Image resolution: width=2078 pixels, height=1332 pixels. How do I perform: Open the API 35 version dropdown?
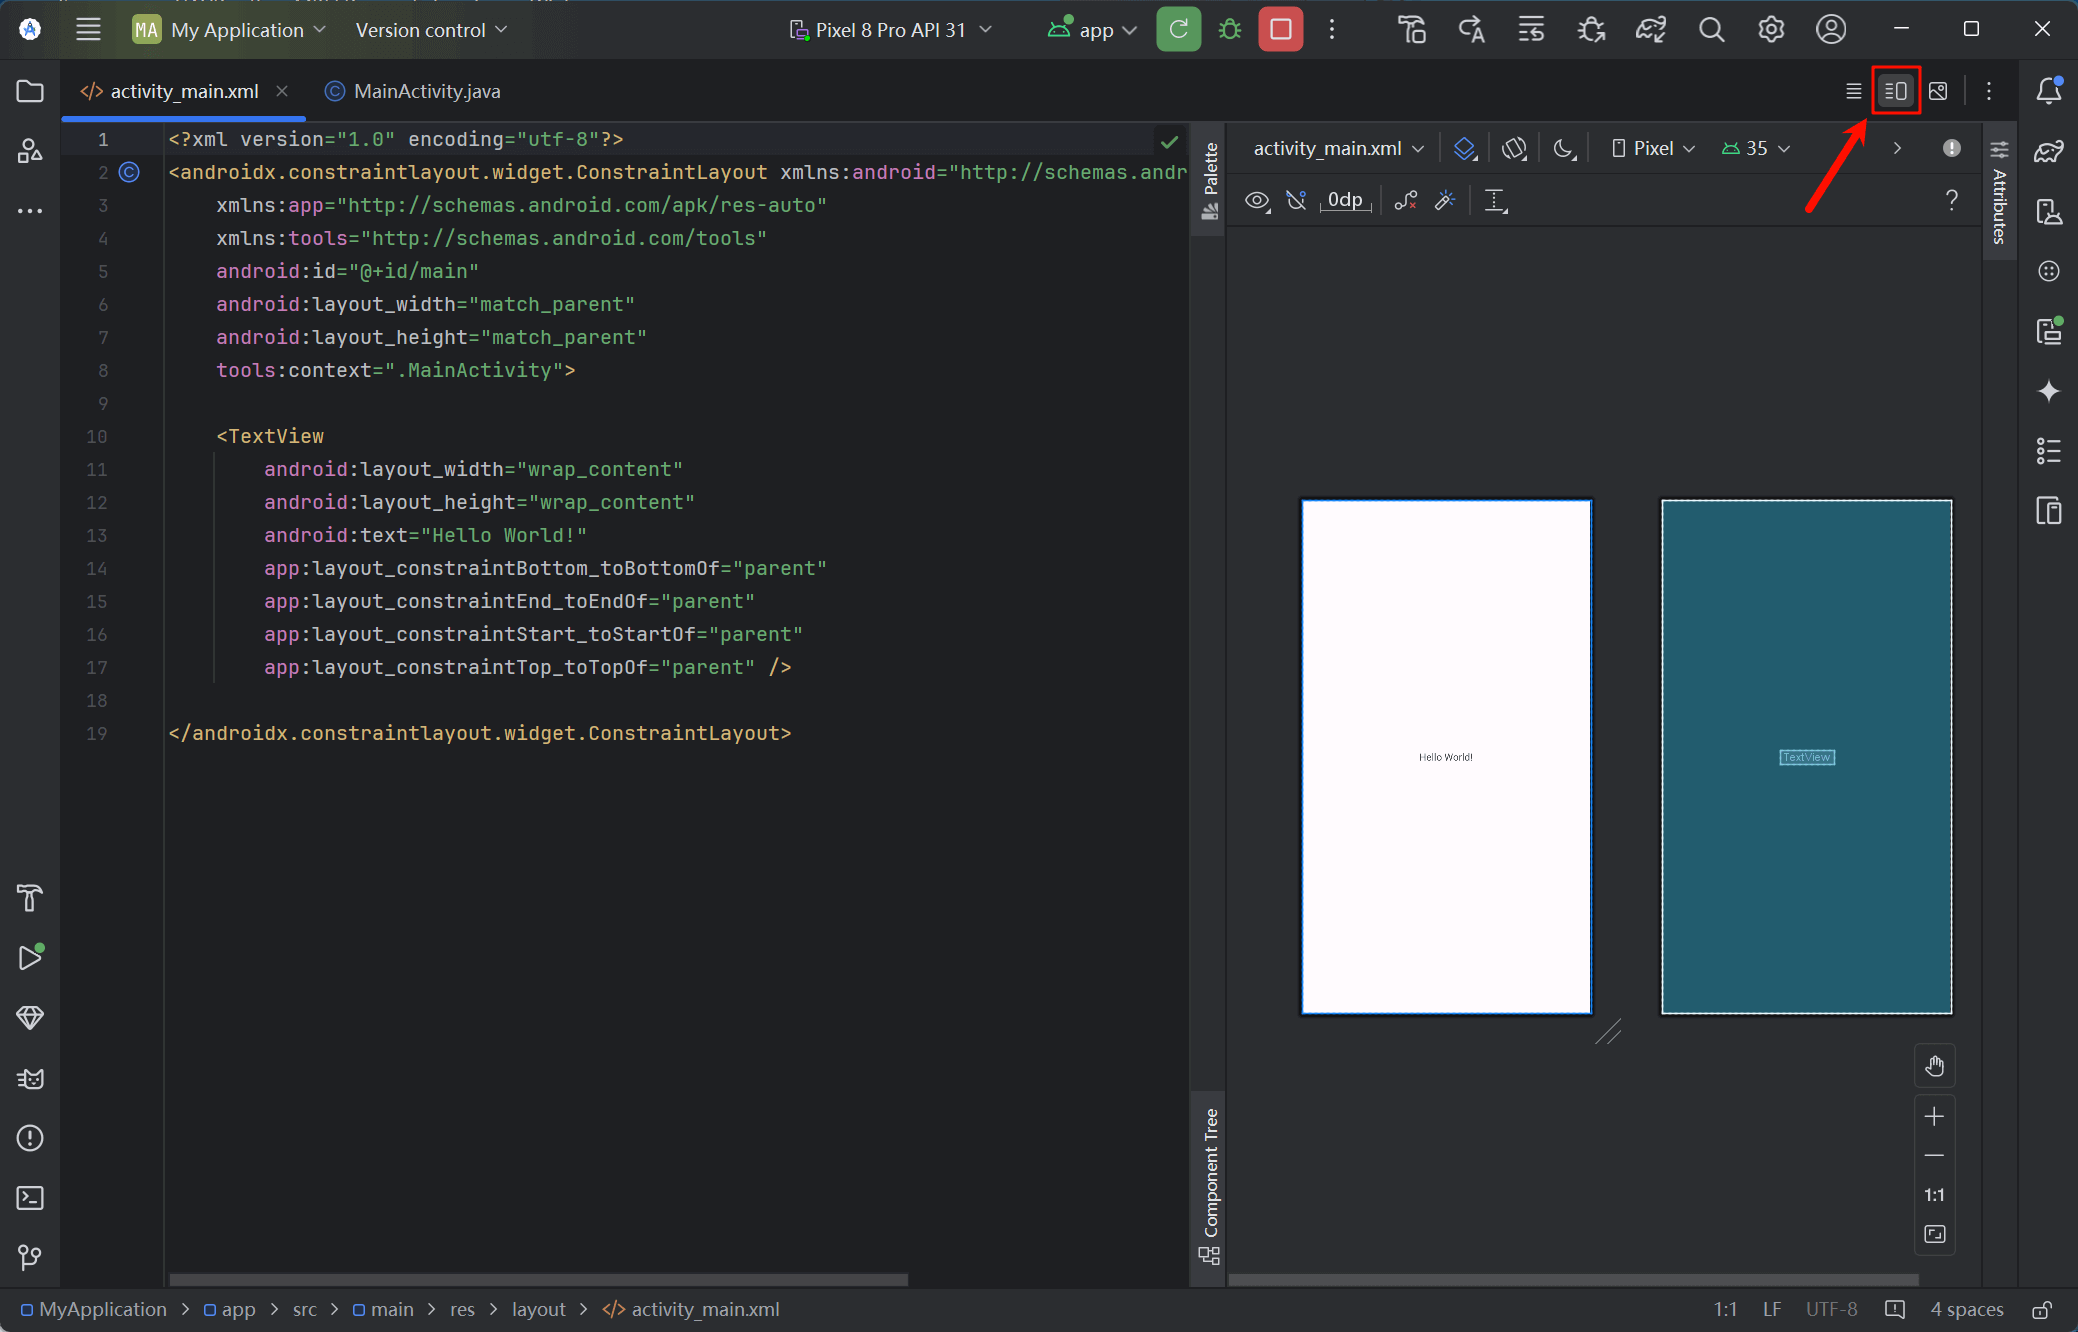(x=1756, y=149)
